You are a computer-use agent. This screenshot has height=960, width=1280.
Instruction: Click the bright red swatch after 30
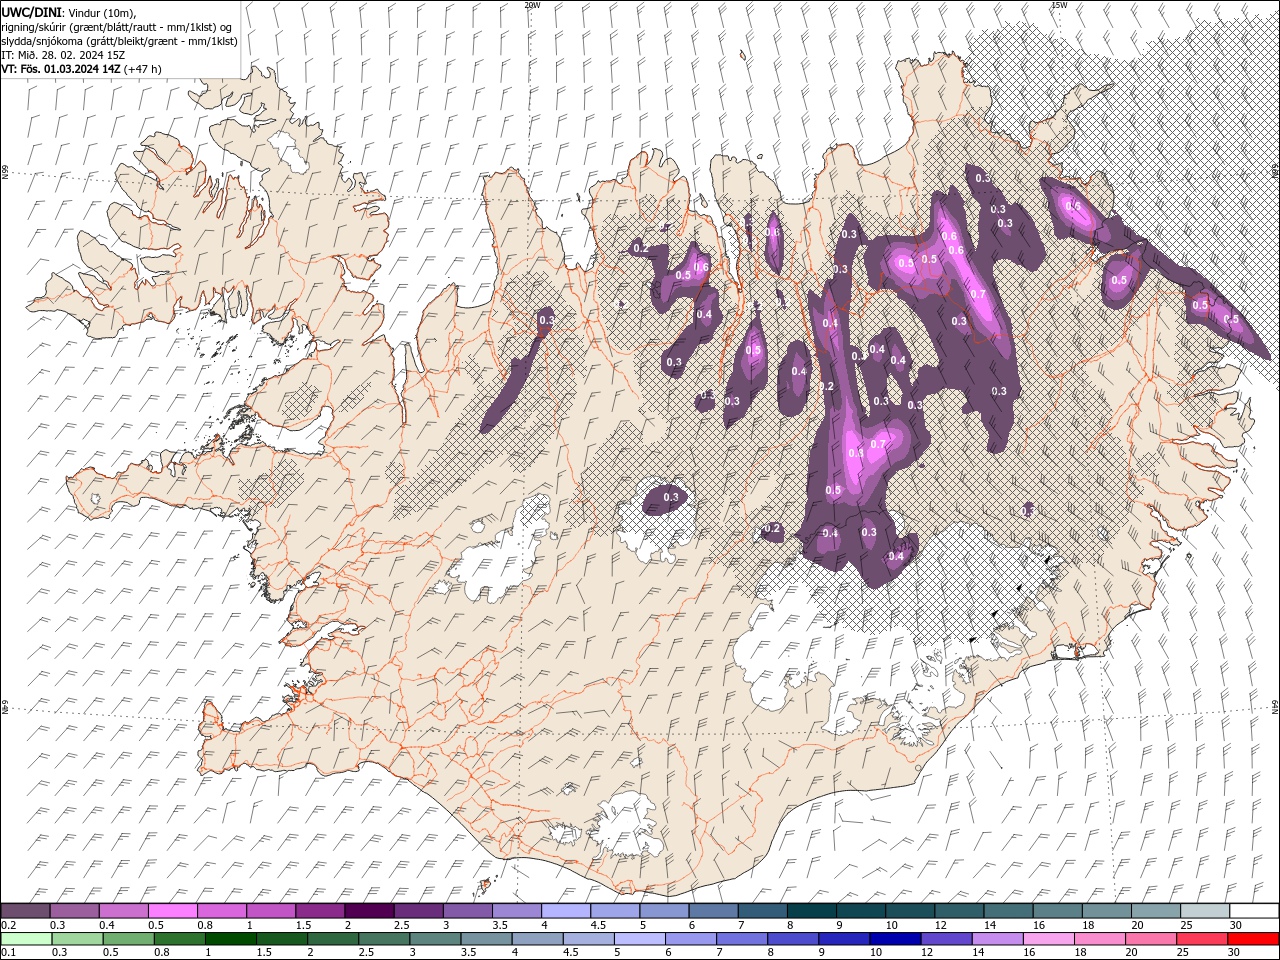tap(1252, 939)
